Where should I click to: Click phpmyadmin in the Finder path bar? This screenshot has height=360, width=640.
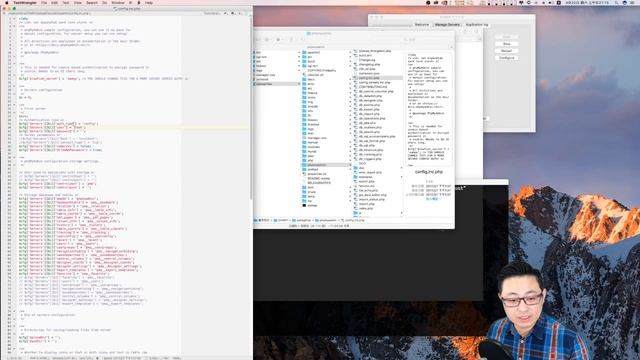[326, 220]
